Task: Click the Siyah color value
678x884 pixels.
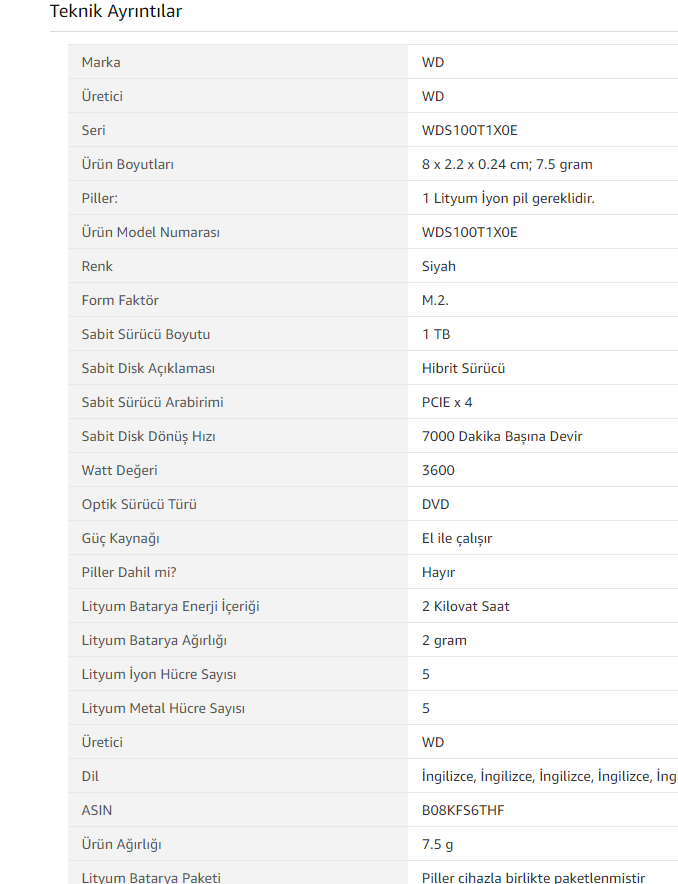Action: click(439, 266)
